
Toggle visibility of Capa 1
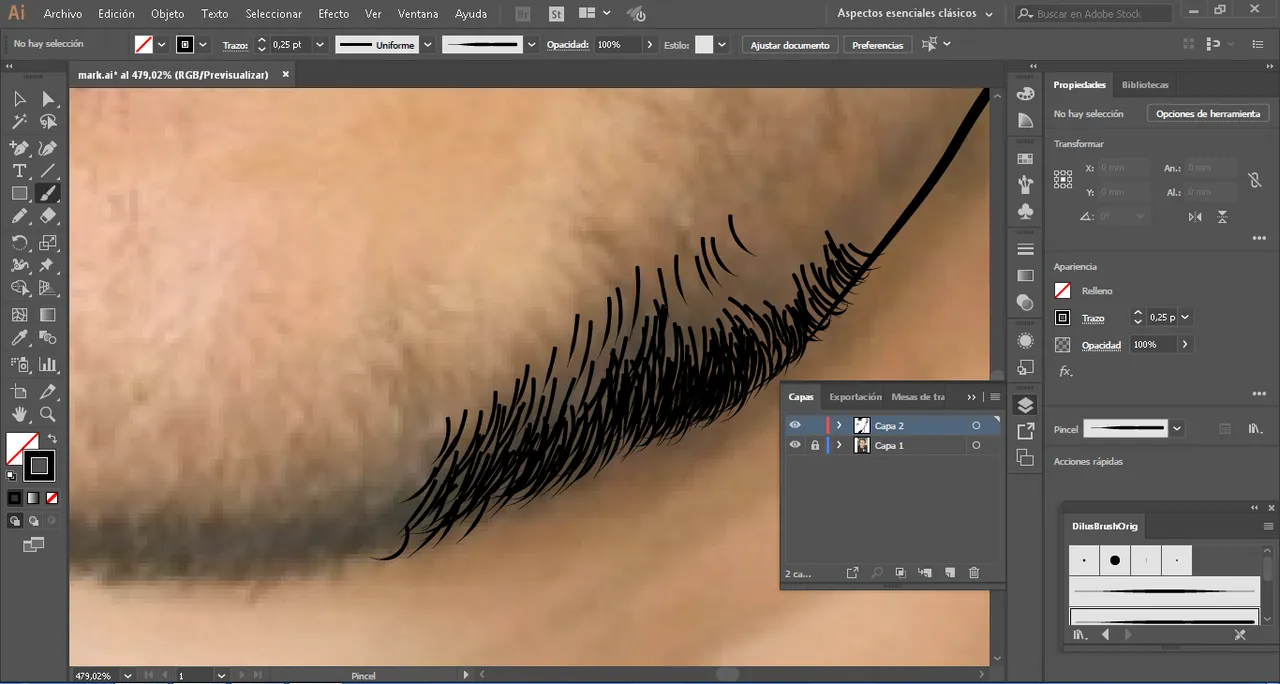(x=795, y=445)
